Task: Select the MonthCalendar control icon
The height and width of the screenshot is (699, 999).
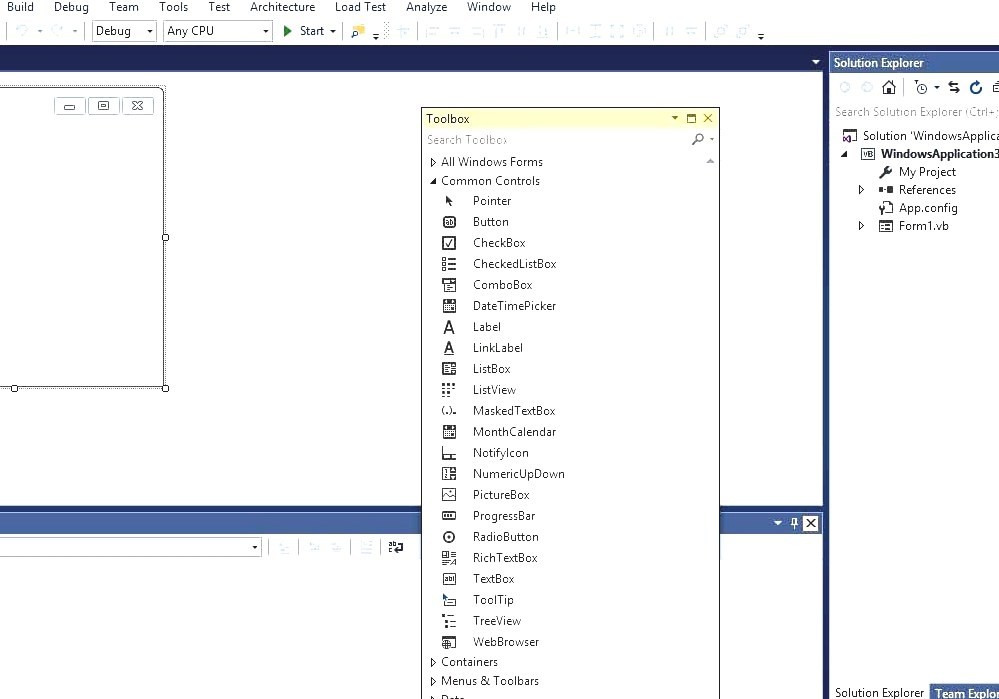Action: coord(449,432)
